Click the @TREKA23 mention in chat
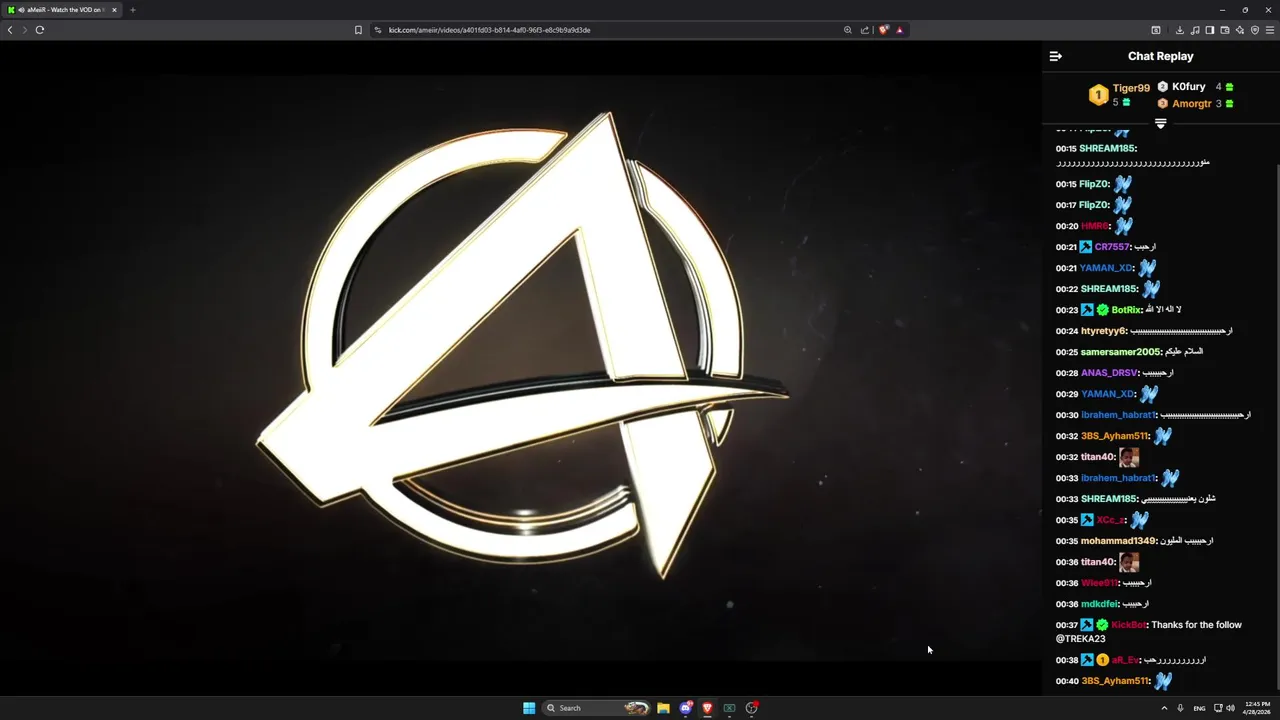Screen dimensions: 1280x720 click(x=1081, y=639)
